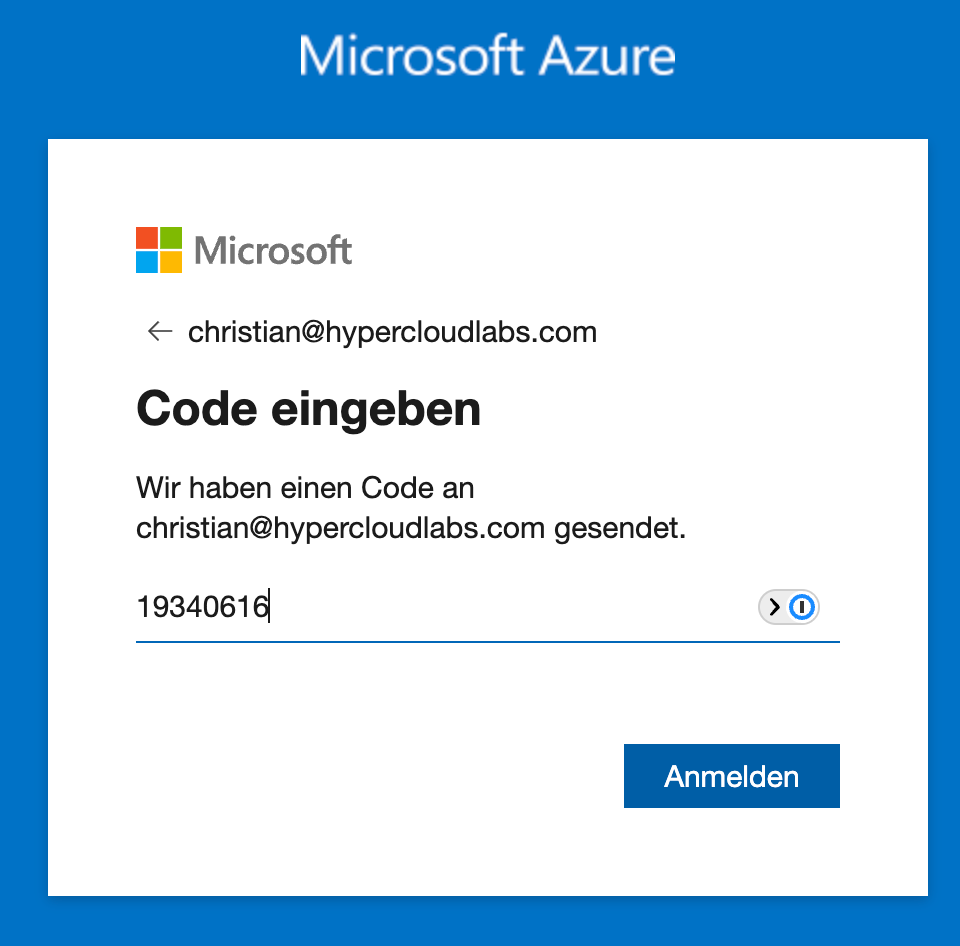The width and height of the screenshot is (960, 946).
Task: Click the four-color Microsoft logo
Action: pyautogui.click(x=159, y=250)
